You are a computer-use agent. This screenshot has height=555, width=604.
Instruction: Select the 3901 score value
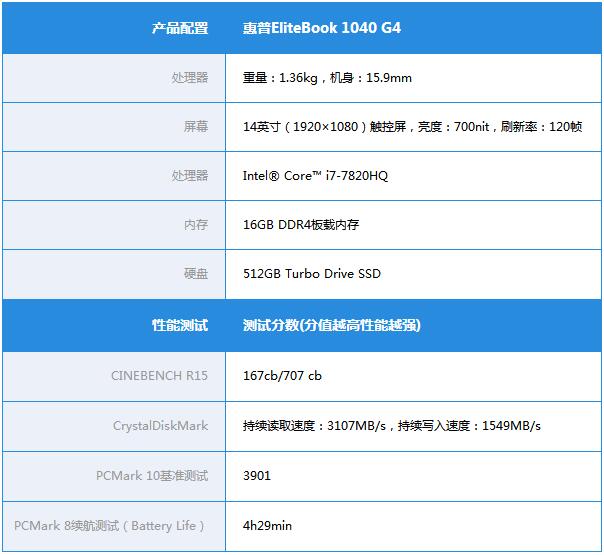[x=257, y=476]
